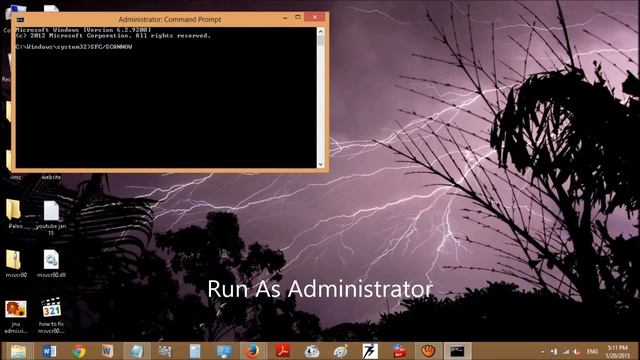640x360 pixels.
Task: Minimize the Command Prompt window
Action: 285,18
